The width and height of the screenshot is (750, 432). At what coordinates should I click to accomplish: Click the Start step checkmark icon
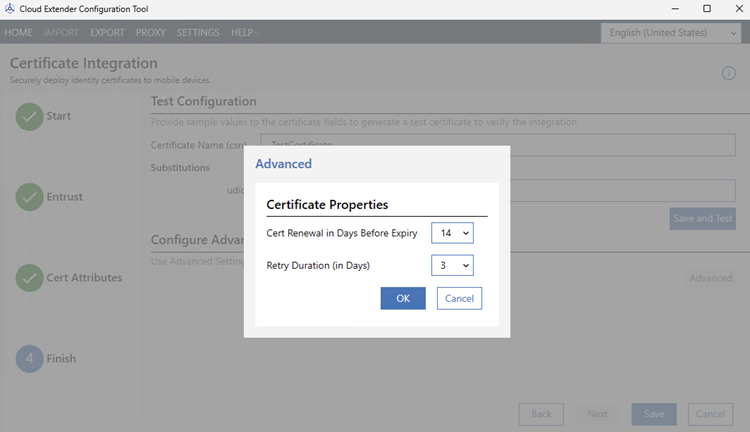tap(29, 116)
